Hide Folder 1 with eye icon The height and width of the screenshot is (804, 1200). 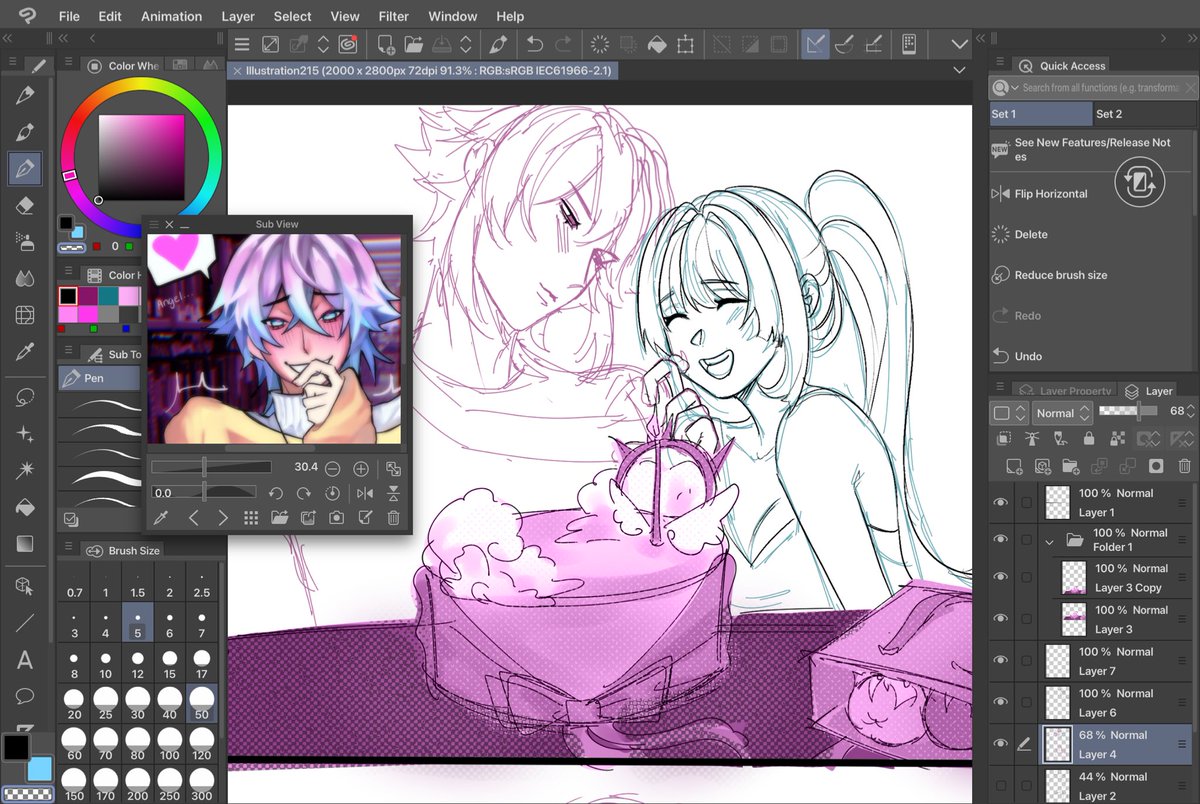click(1000, 539)
